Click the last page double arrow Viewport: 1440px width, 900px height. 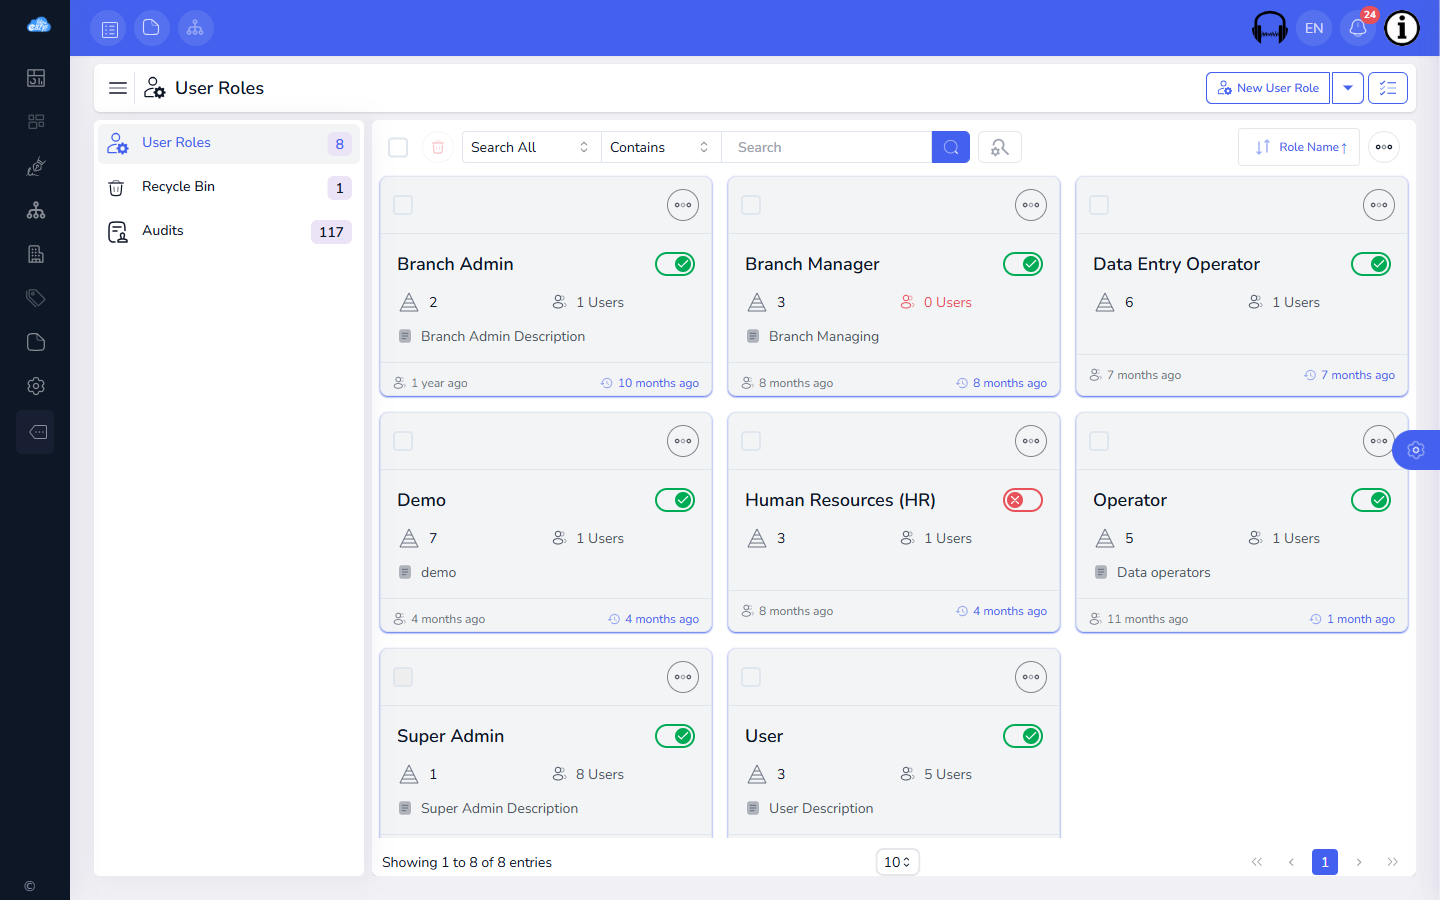(1393, 862)
